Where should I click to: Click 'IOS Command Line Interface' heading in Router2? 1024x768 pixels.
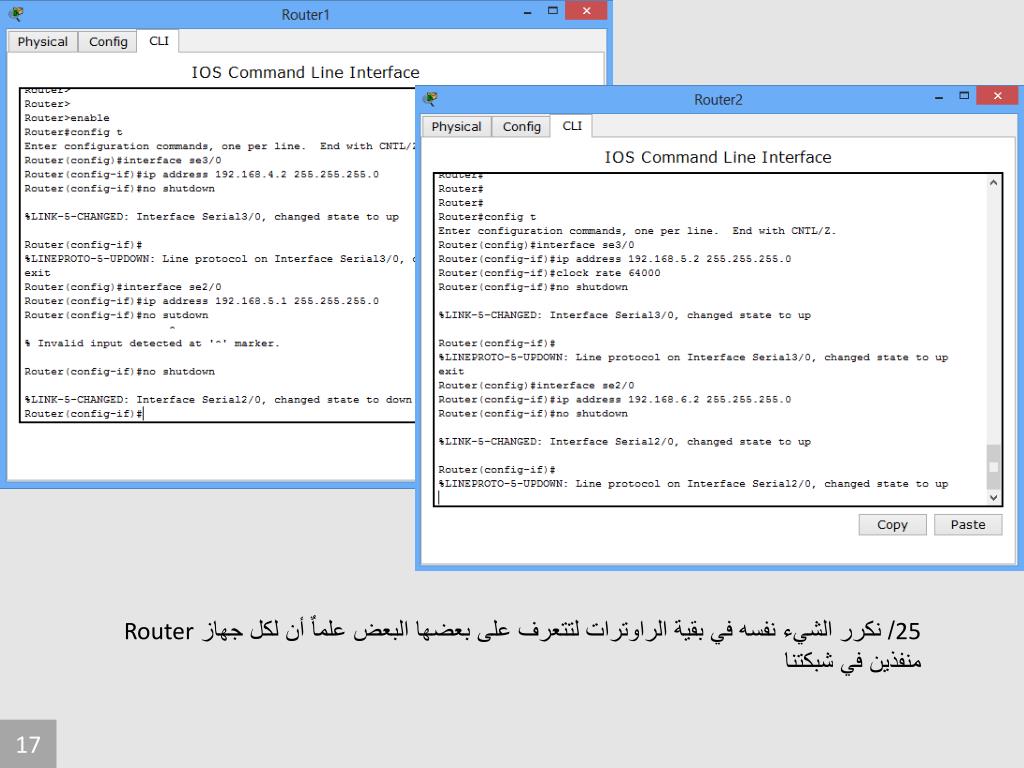point(718,157)
